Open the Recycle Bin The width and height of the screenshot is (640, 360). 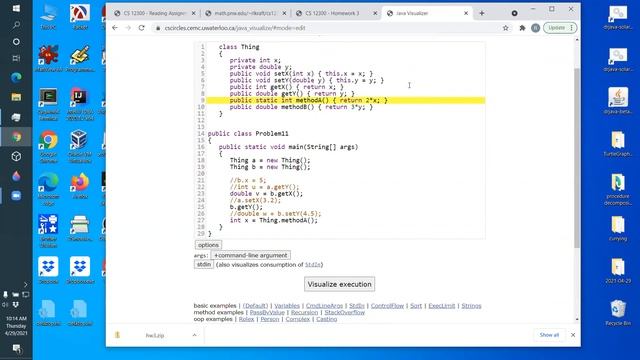(618, 313)
